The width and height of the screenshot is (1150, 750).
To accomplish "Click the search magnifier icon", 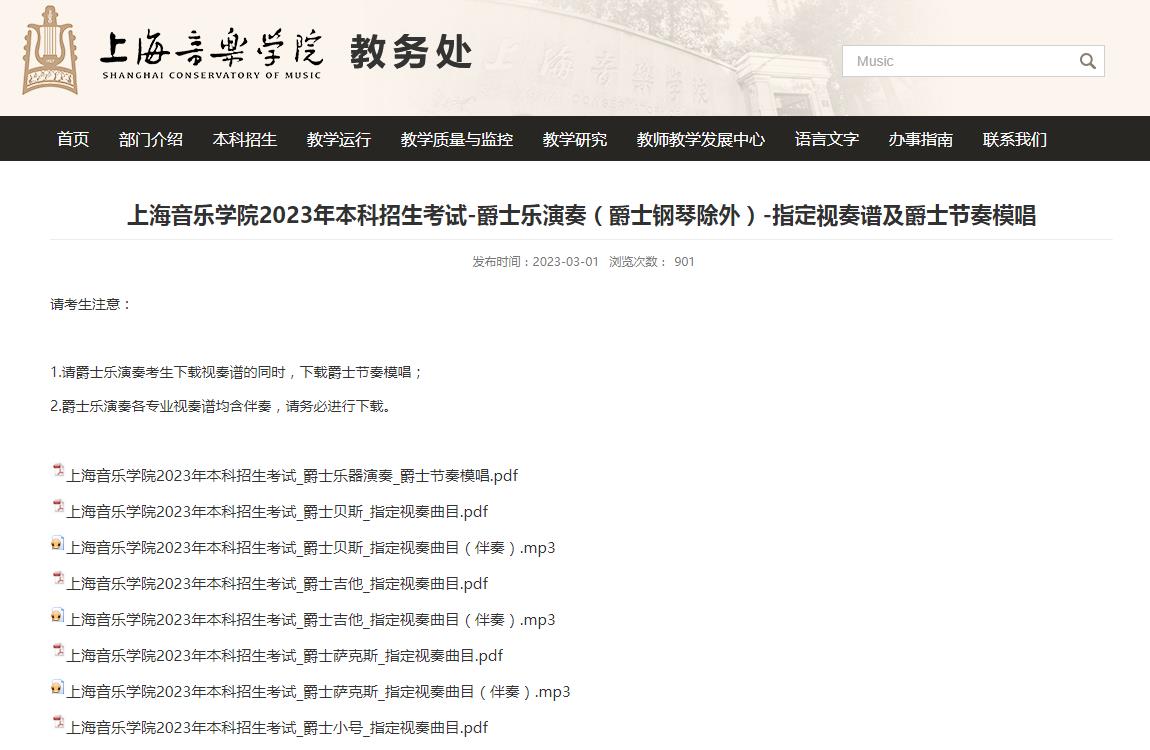I will point(1088,62).
